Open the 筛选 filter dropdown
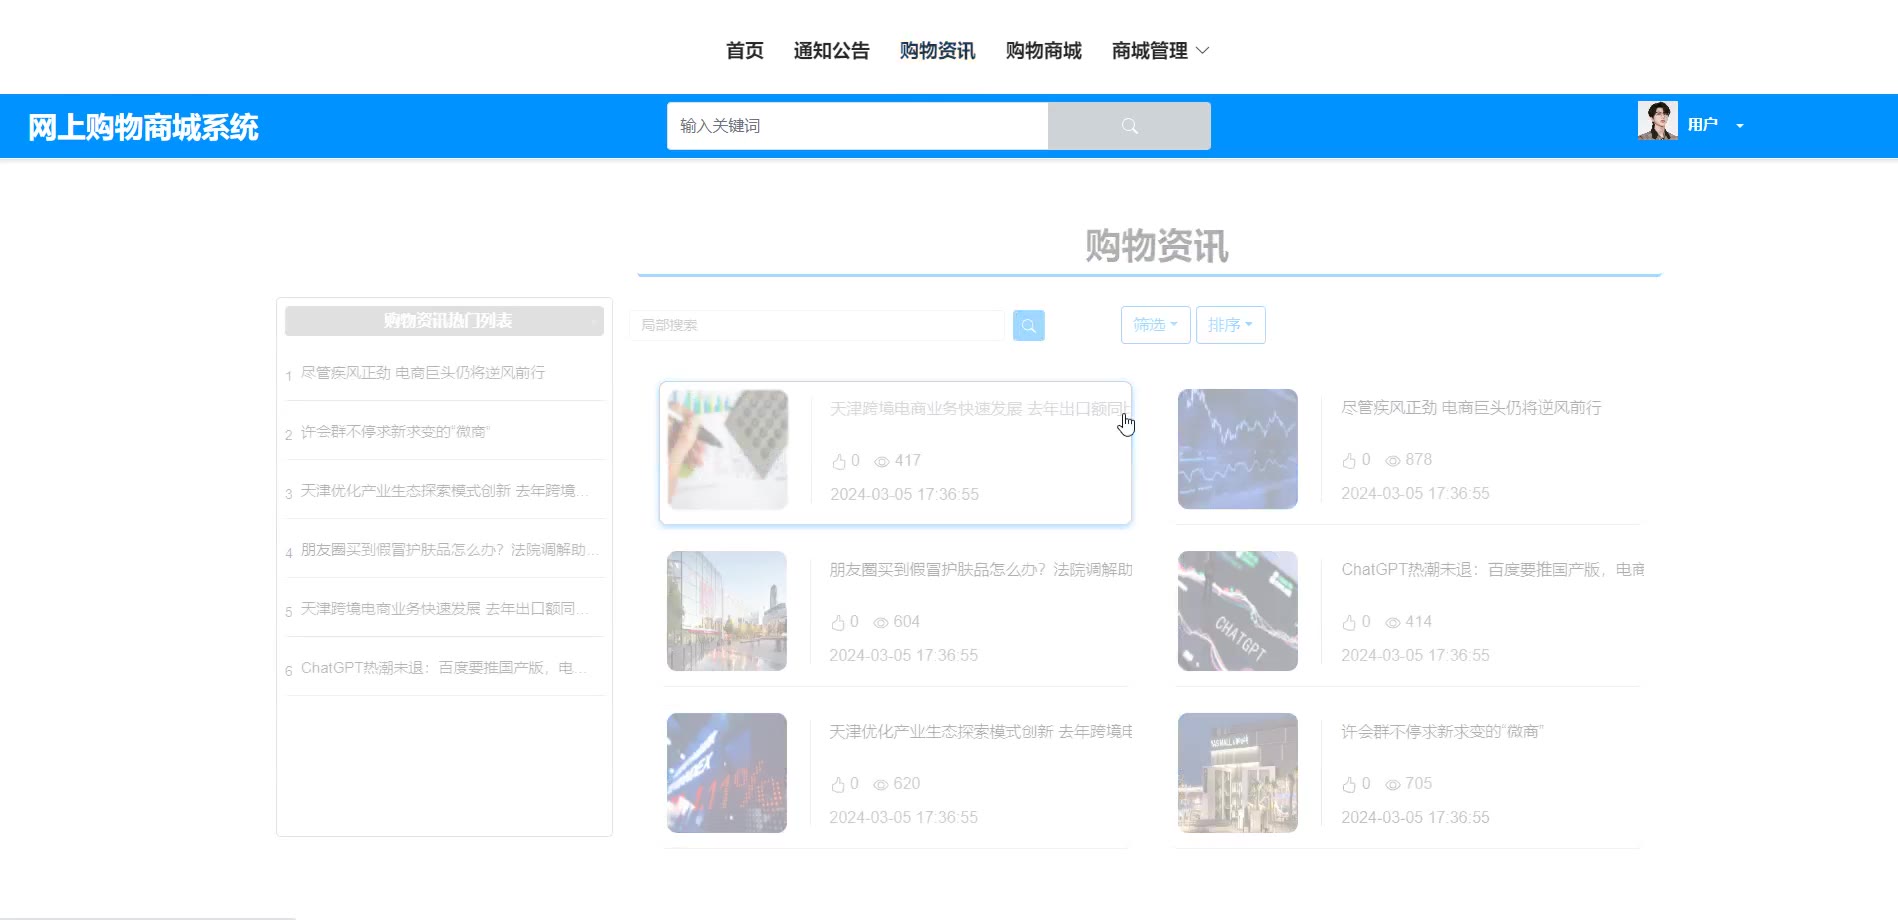The image size is (1898, 920). pyautogui.click(x=1155, y=325)
